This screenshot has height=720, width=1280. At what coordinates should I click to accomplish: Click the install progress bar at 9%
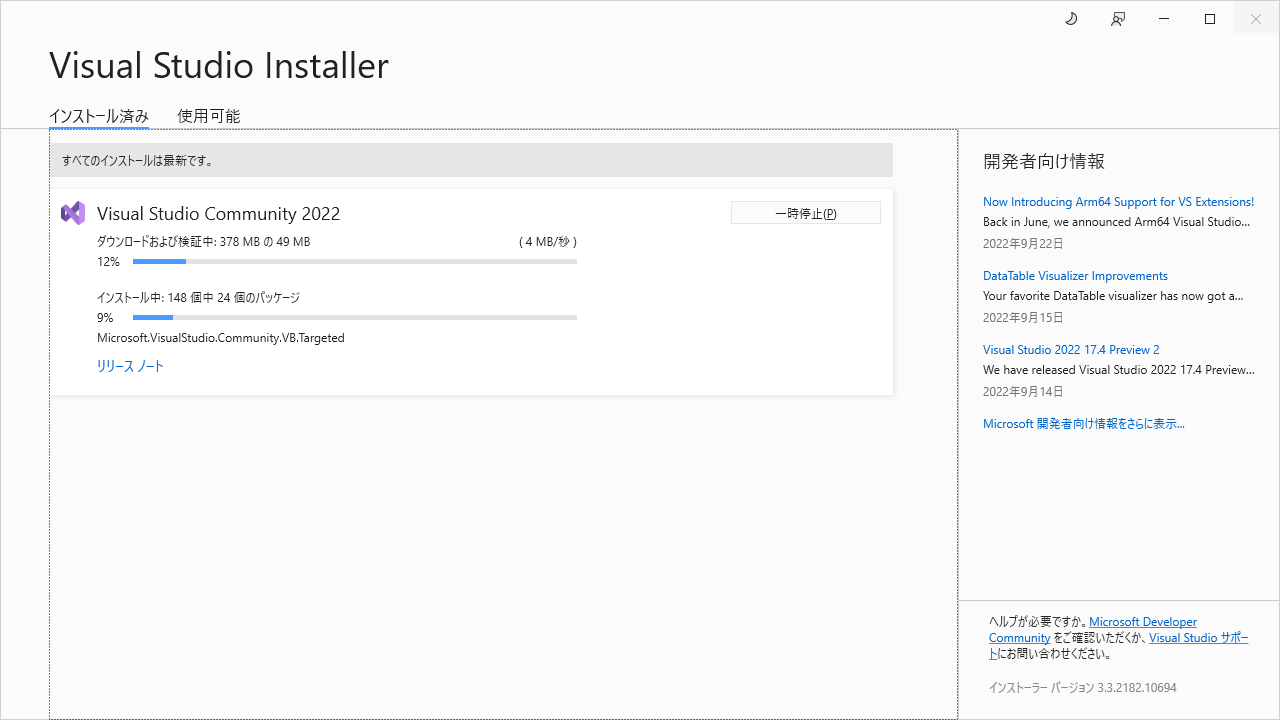[x=355, y=318]
